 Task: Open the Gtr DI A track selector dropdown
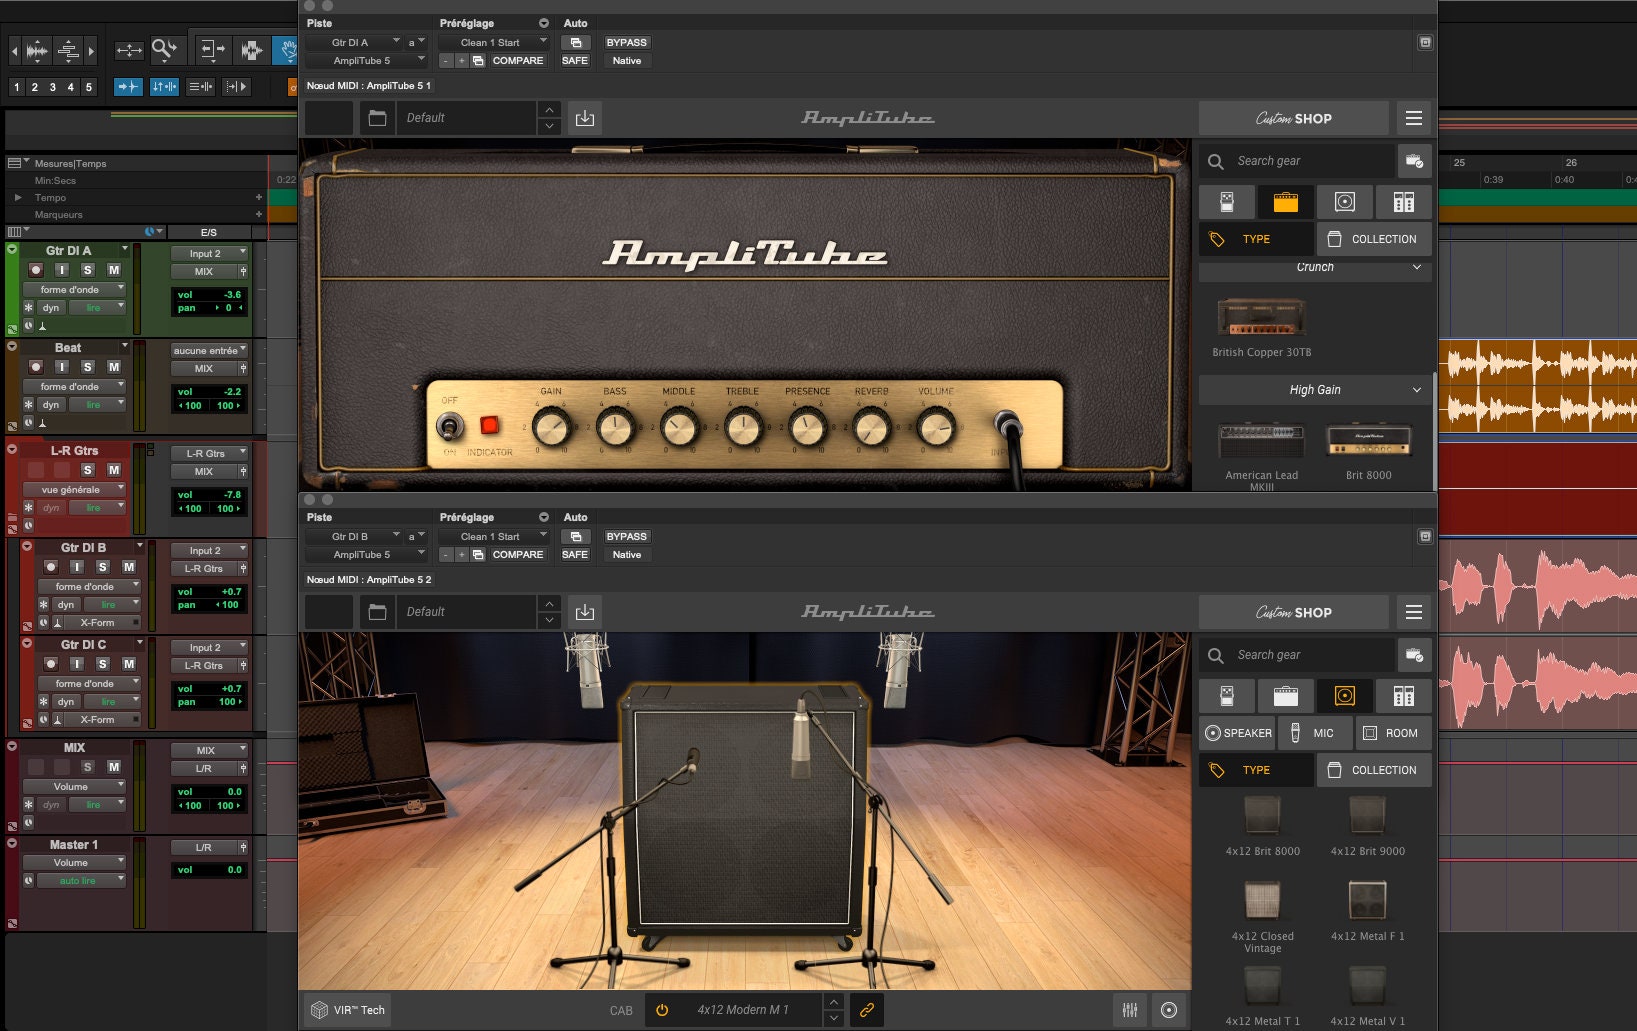coord(354,42)
